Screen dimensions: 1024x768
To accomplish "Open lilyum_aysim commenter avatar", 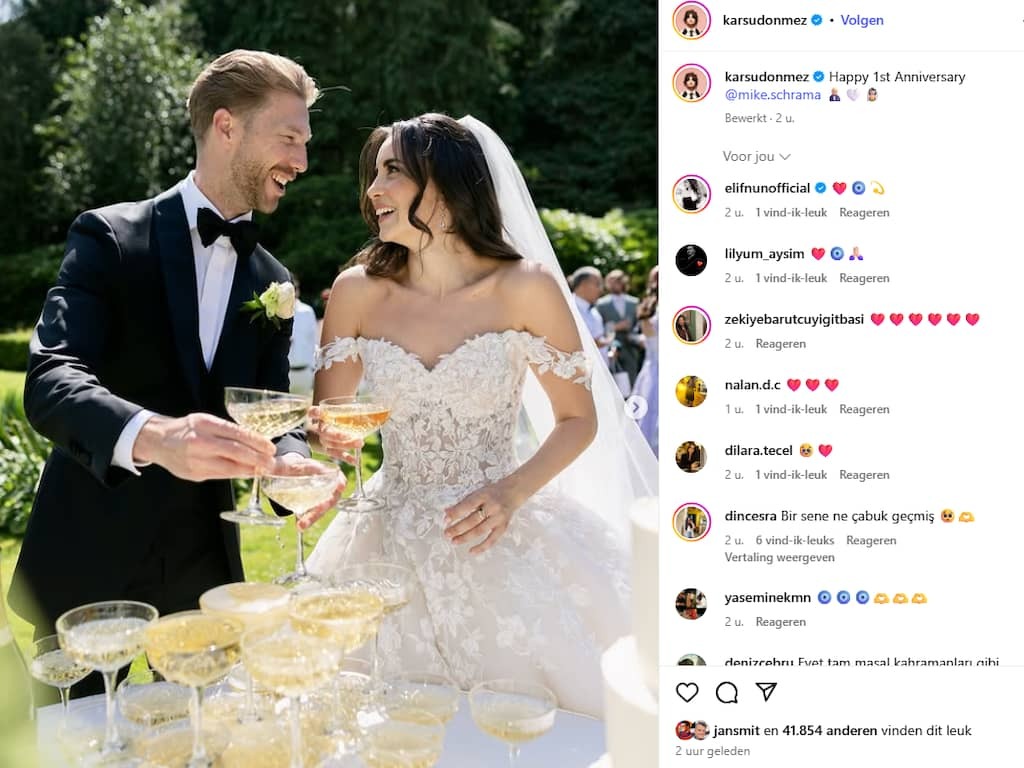I will point(692,260).
